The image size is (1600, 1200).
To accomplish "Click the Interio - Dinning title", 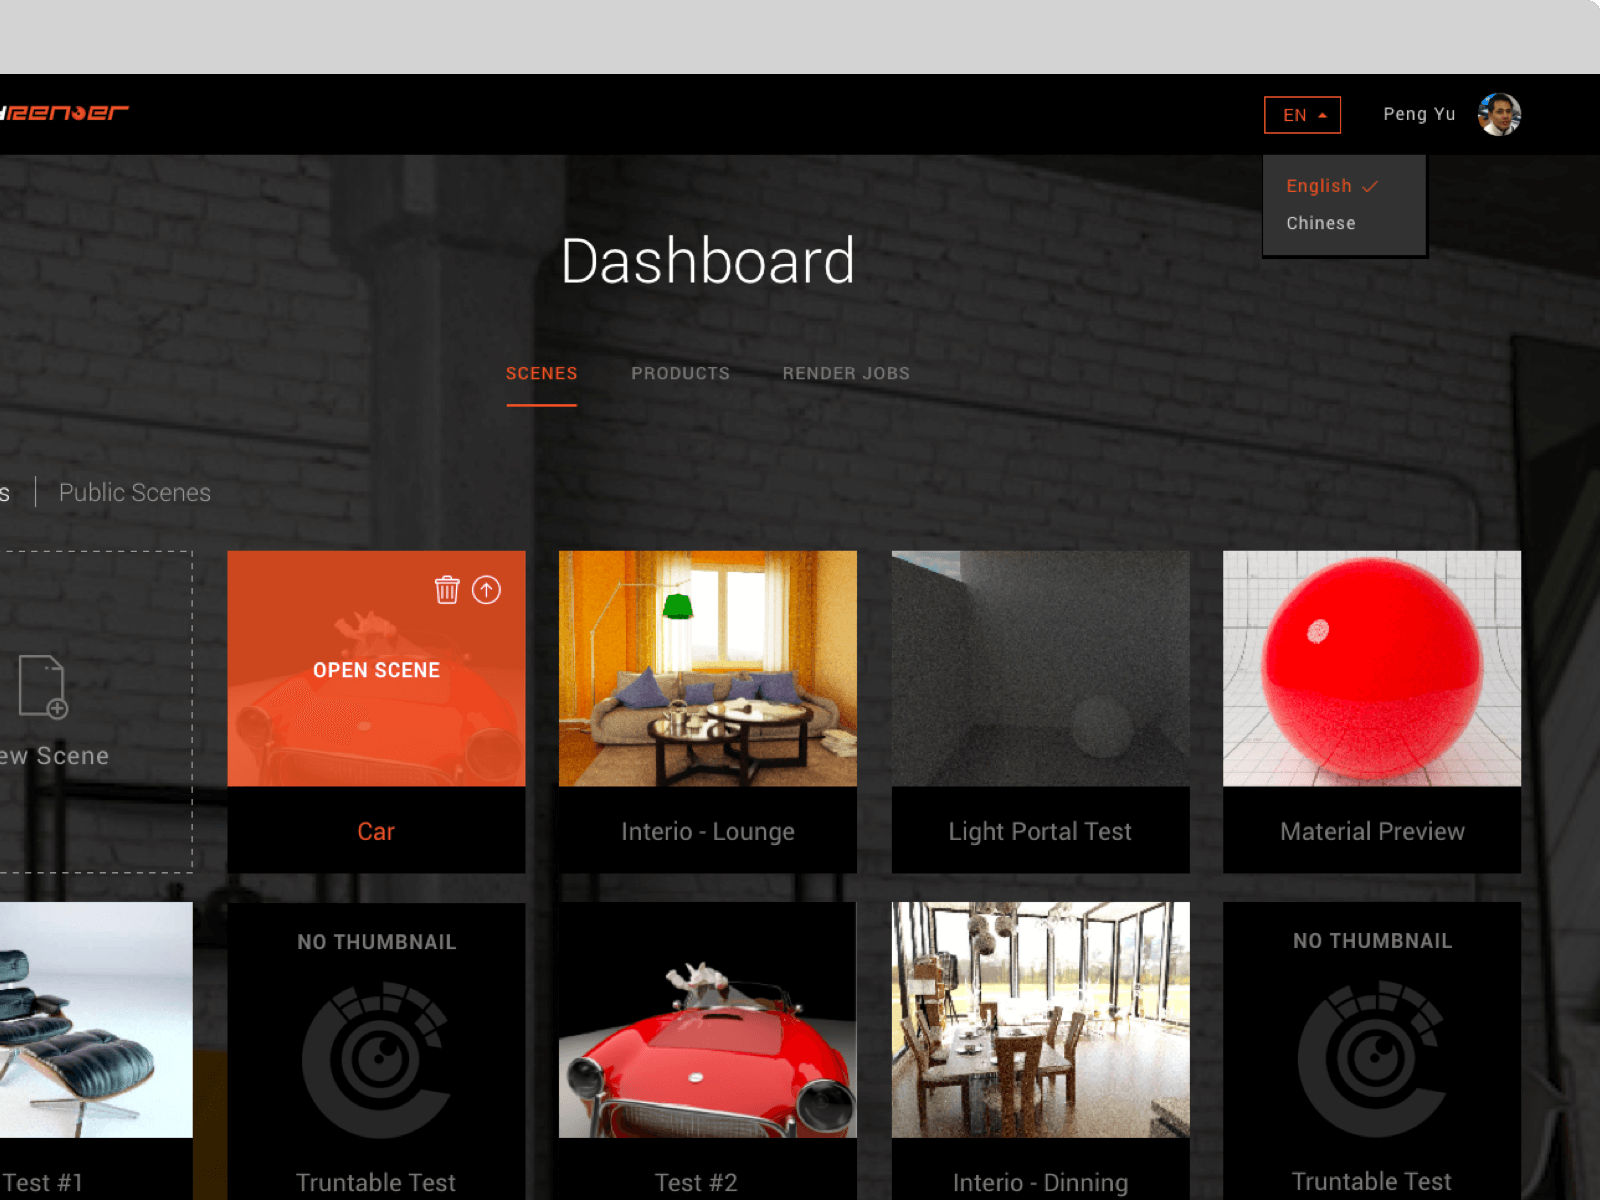I will coord(1040,1182).
